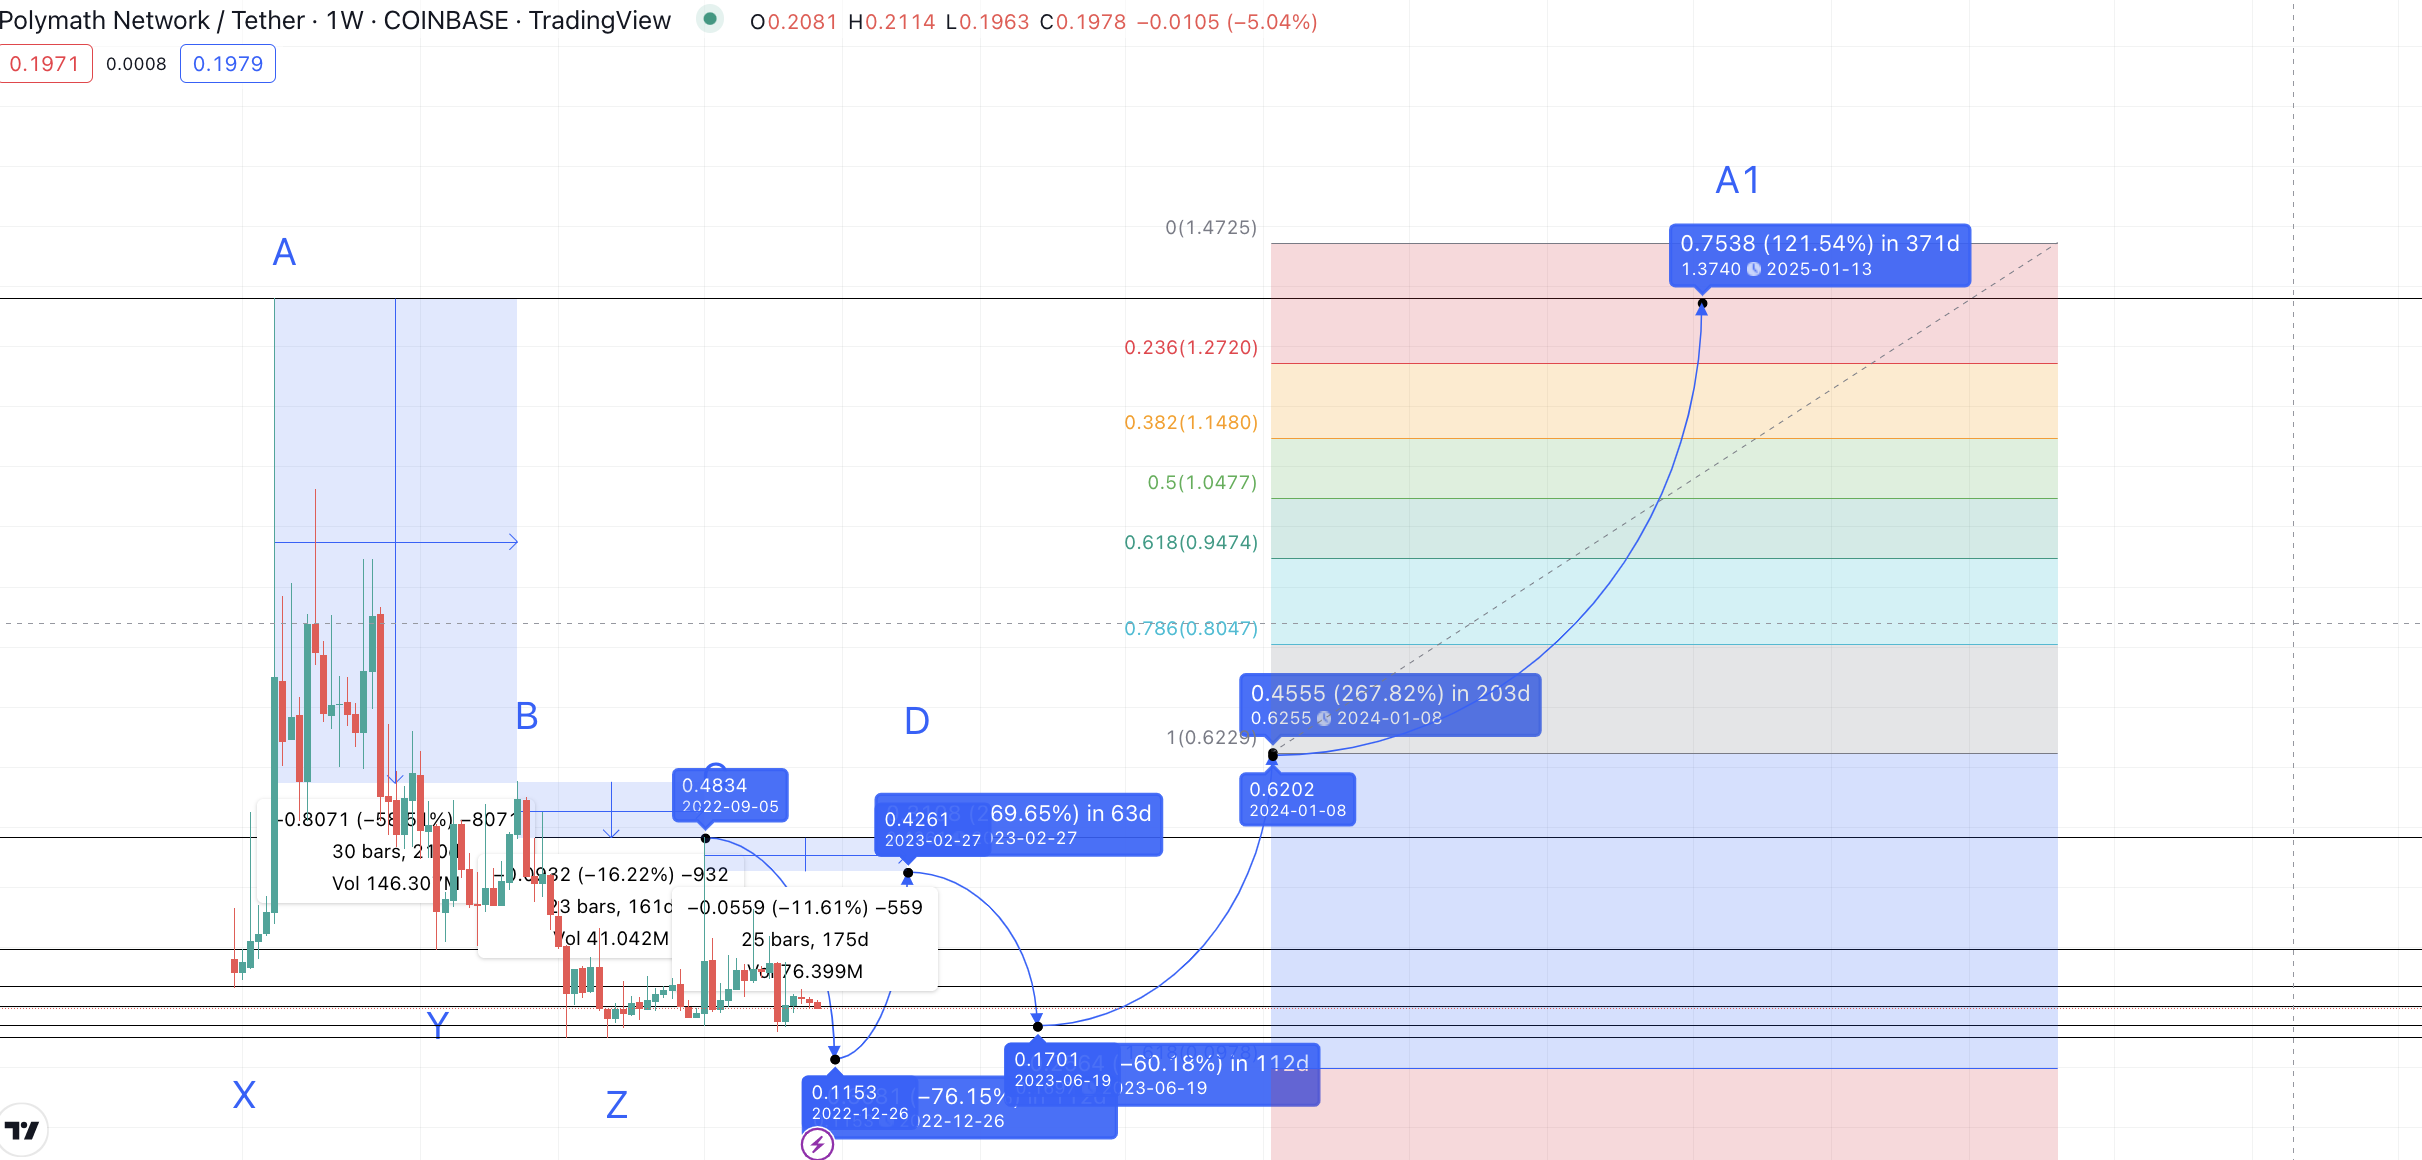Select the A1 text label
The image size is (2422, 1160).
pos(1737,181)
